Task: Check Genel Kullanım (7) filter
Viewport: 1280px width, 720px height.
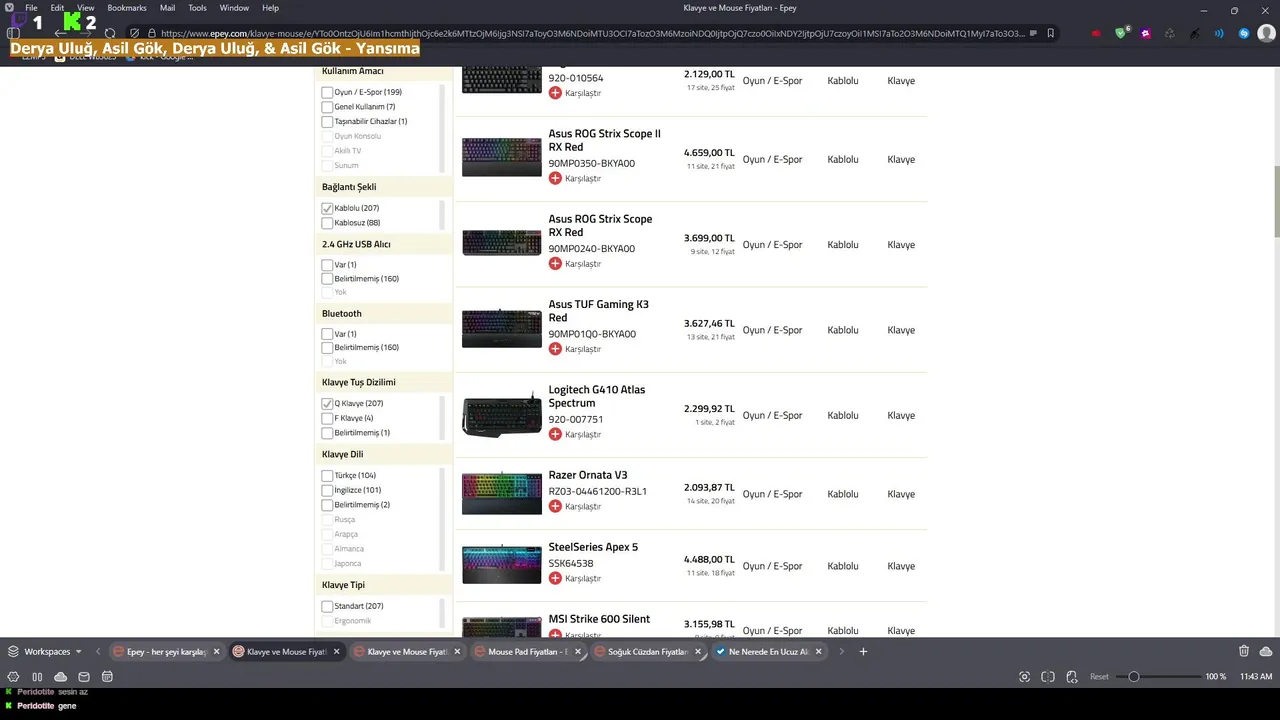Action: click(x=327, y=107)
